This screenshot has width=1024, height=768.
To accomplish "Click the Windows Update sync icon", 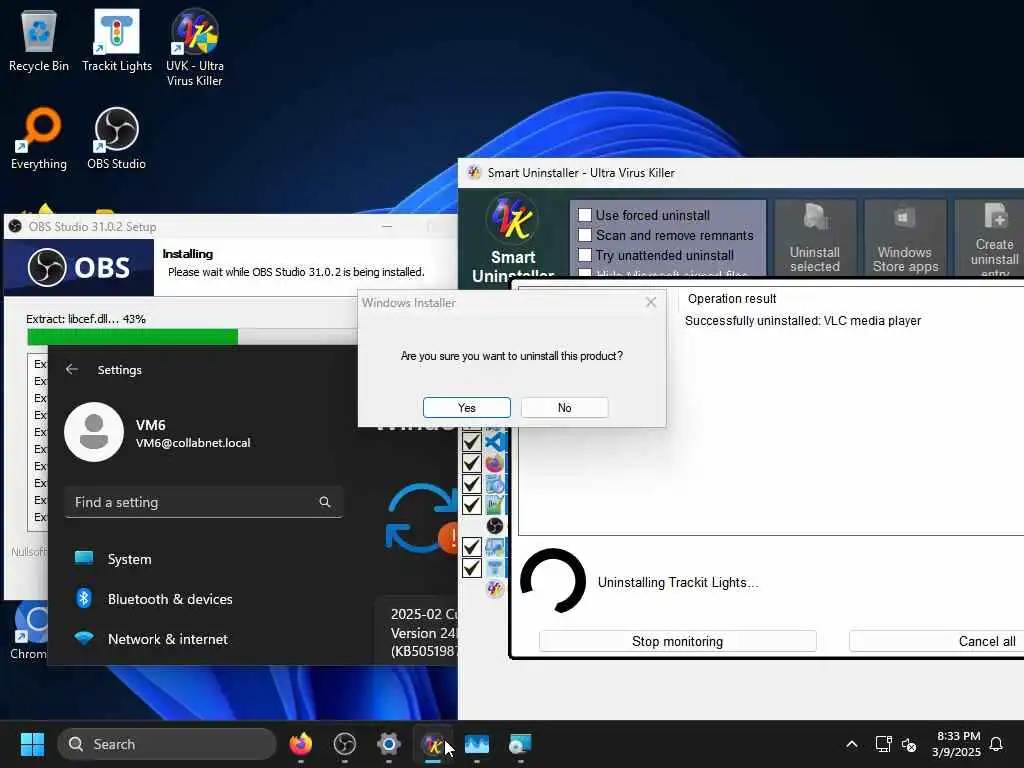I will coord(422,519).
